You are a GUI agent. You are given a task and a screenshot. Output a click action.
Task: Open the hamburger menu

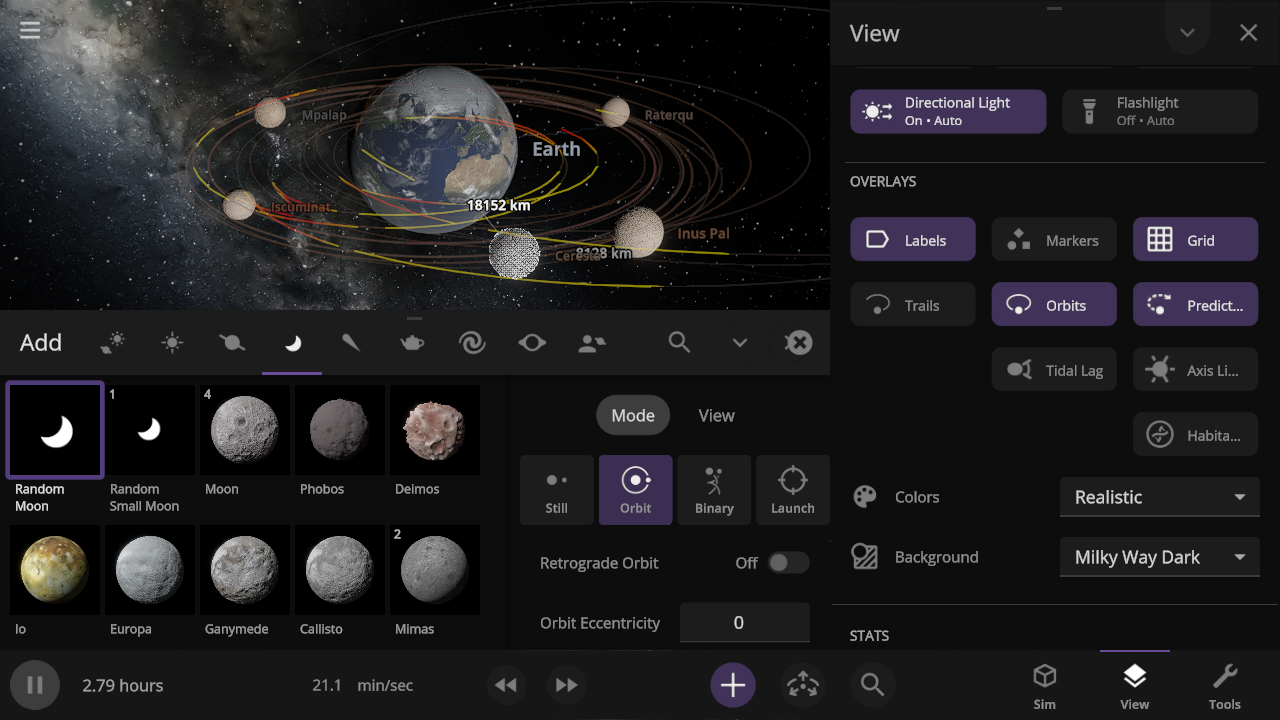(x=30, y=30)
